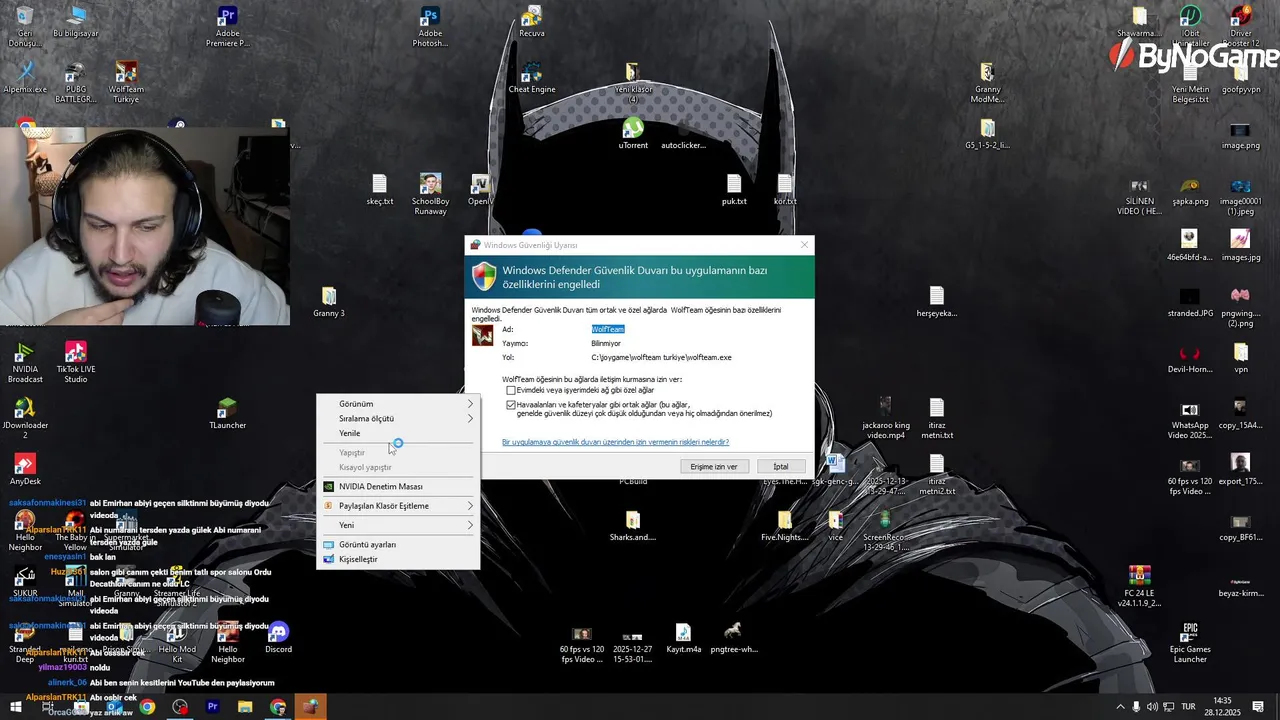Open Görüntü ayarları from context menu
1280x720 pixels.
[398, 544]
